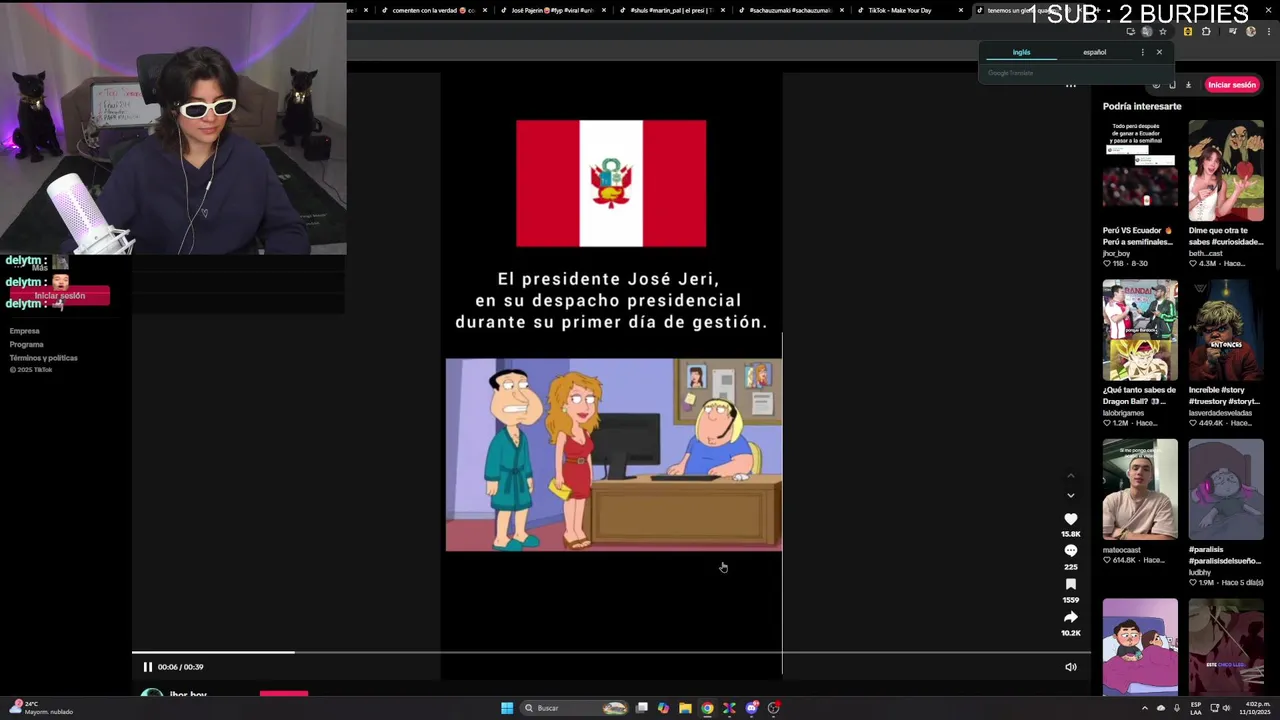
Task: Open the mateocaast video thumbnail
Action: 1140,490
